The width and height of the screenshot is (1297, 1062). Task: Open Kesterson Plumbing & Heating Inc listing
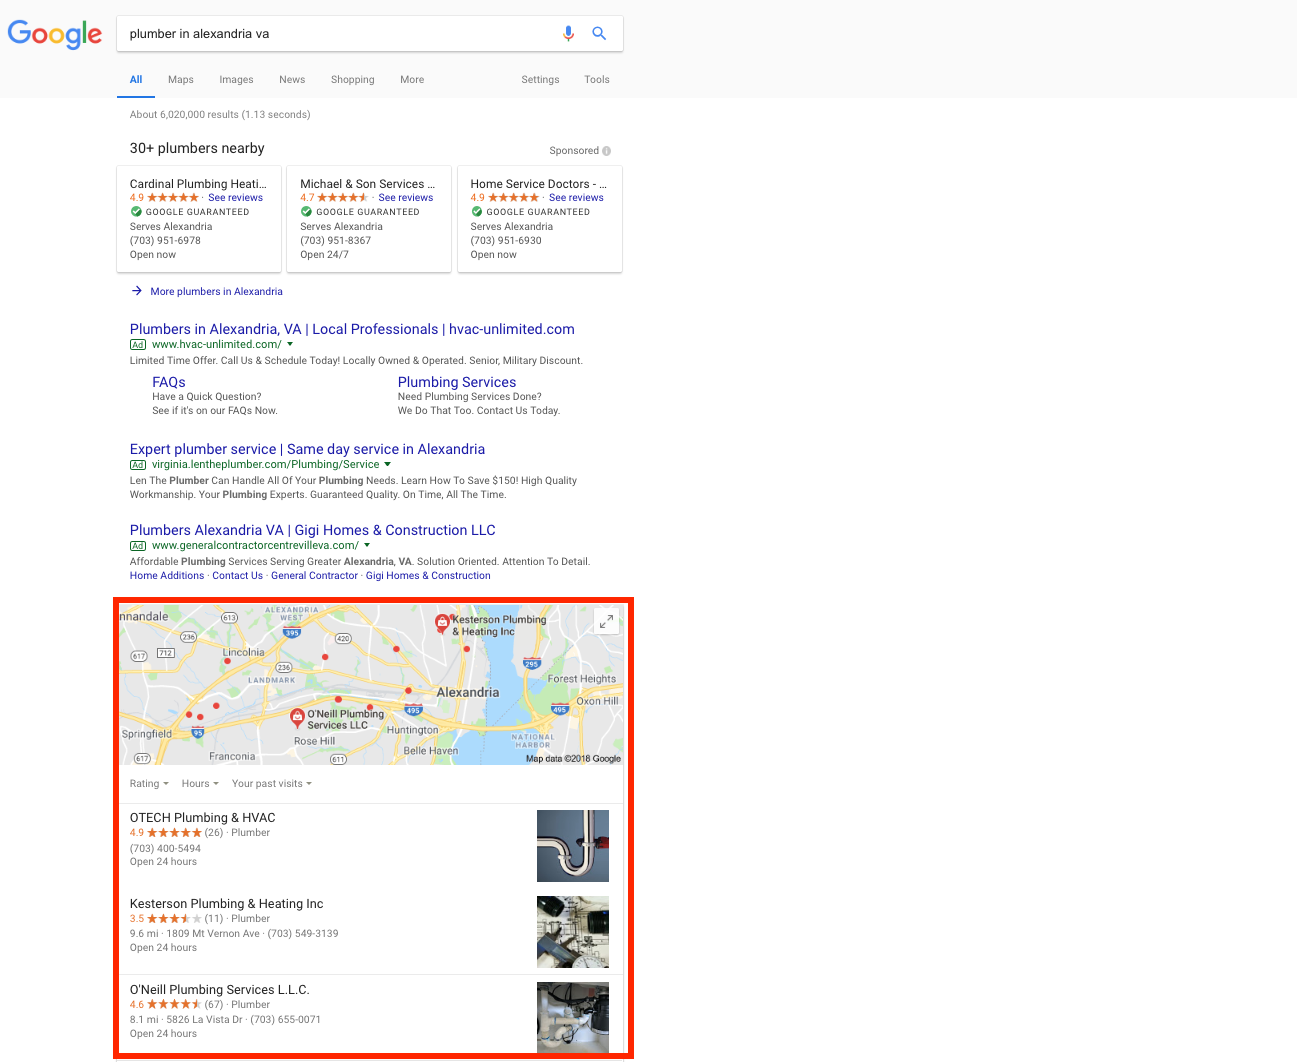[226, 904]
